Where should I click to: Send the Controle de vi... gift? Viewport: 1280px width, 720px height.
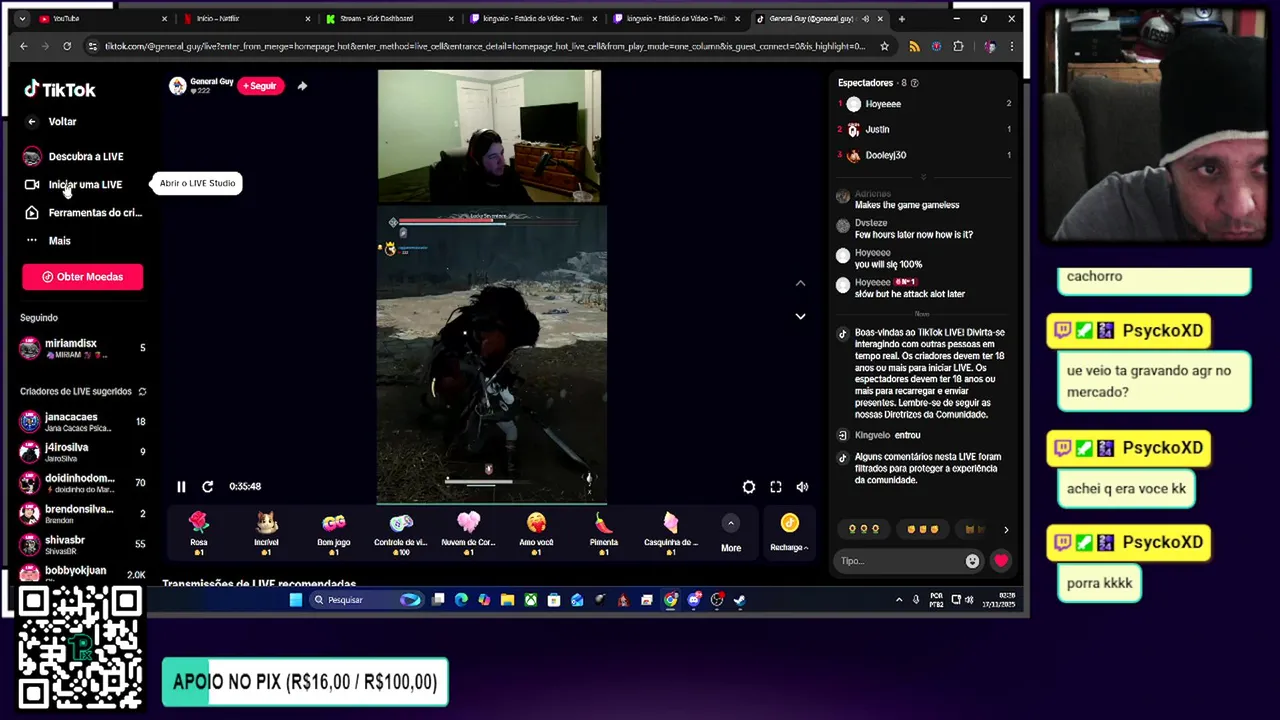[x=401, y=533]
